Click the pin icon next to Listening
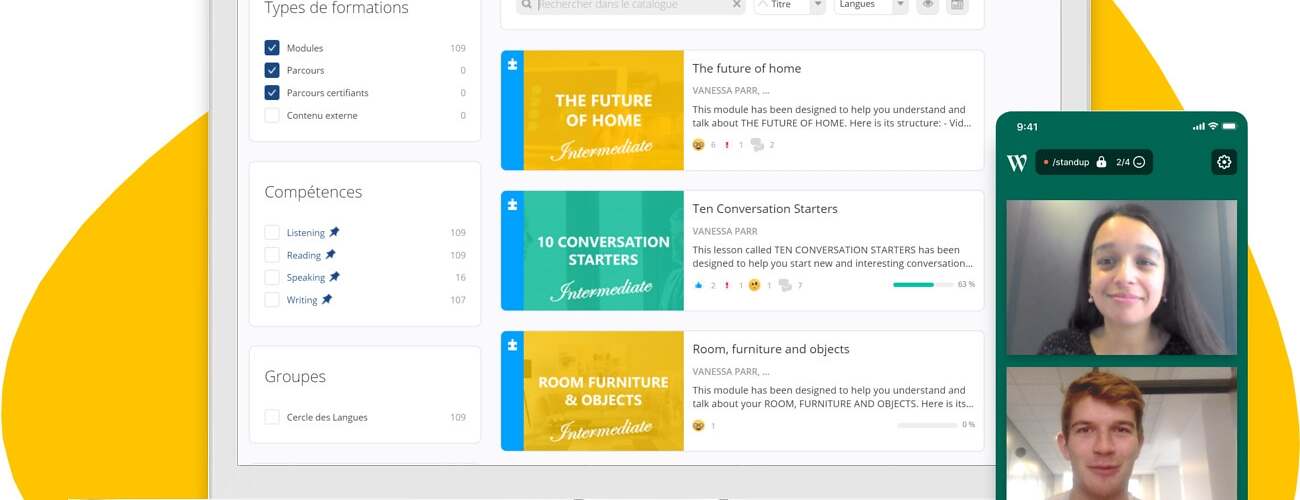The height and width of the screenshot is (500, 1300). (334, 232)
